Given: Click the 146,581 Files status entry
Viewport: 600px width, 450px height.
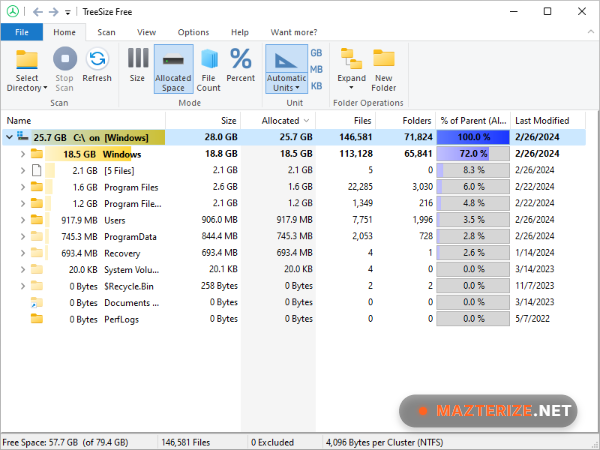Looking at the screenshot, I should point(186,442).
